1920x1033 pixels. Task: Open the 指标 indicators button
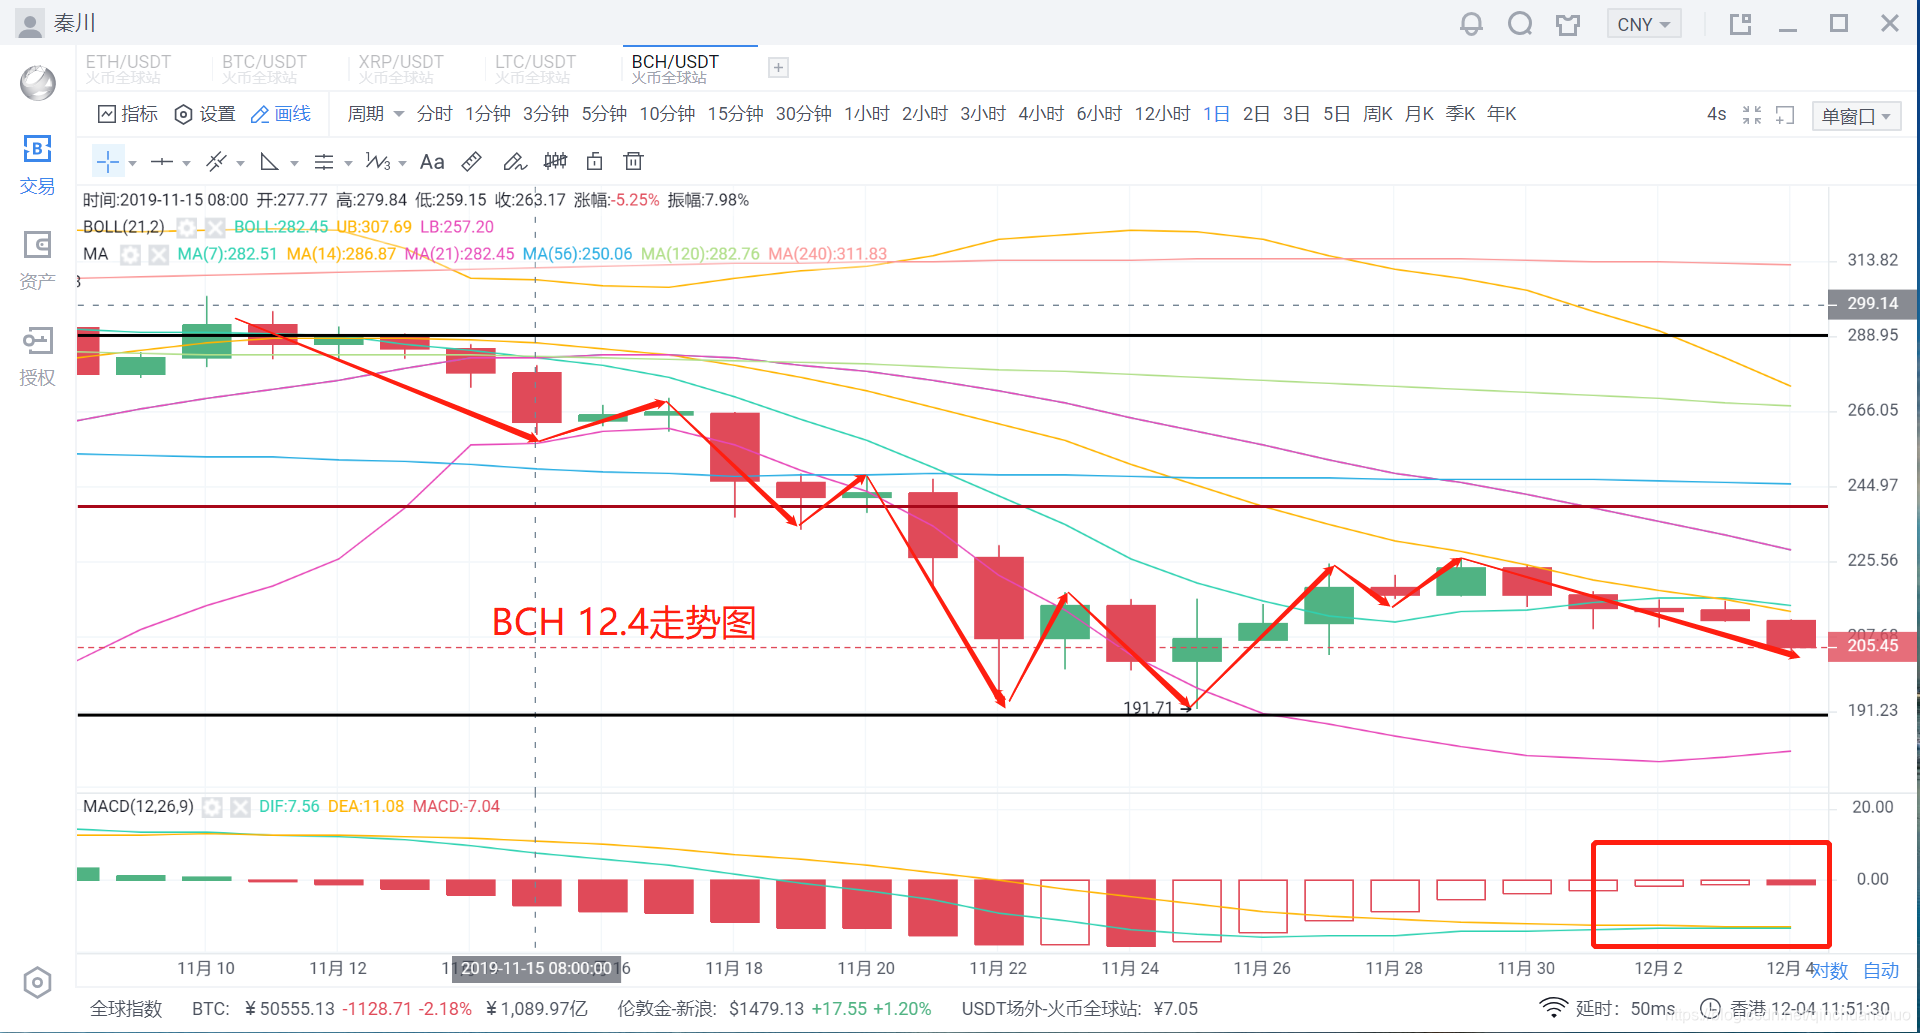(x=128, y=114)
